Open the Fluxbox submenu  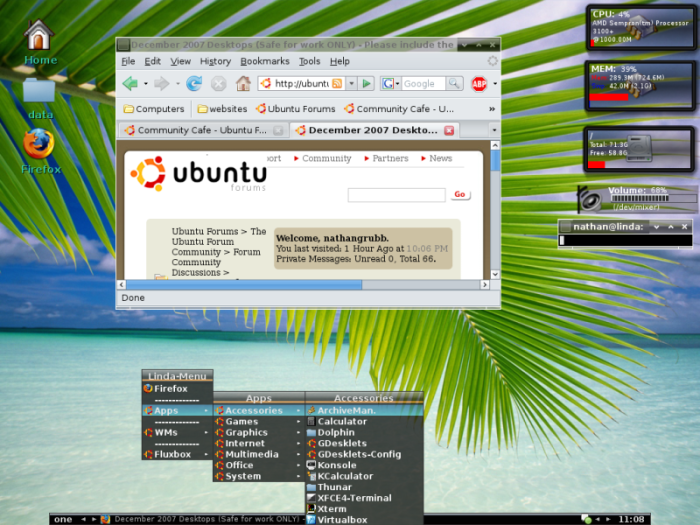(x=177, y=454)
